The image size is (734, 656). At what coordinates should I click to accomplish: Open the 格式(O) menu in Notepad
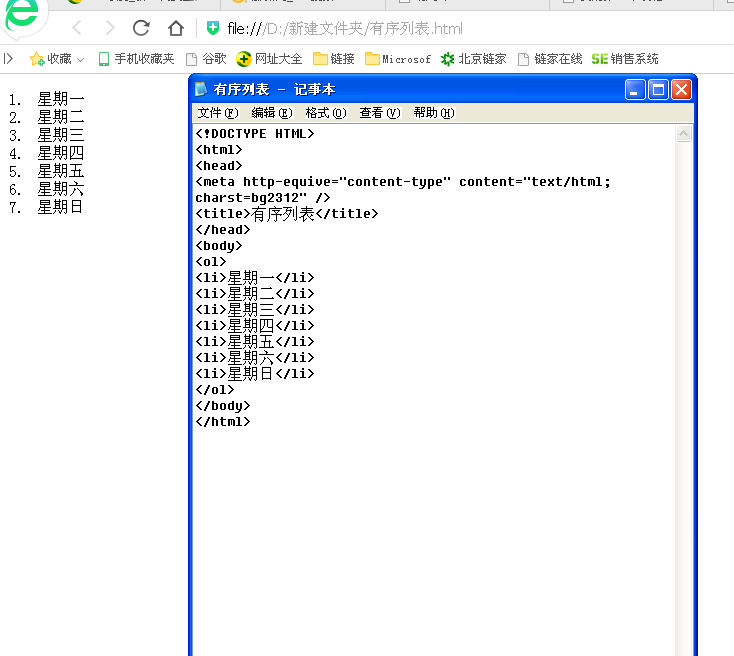tap(326, 113)
